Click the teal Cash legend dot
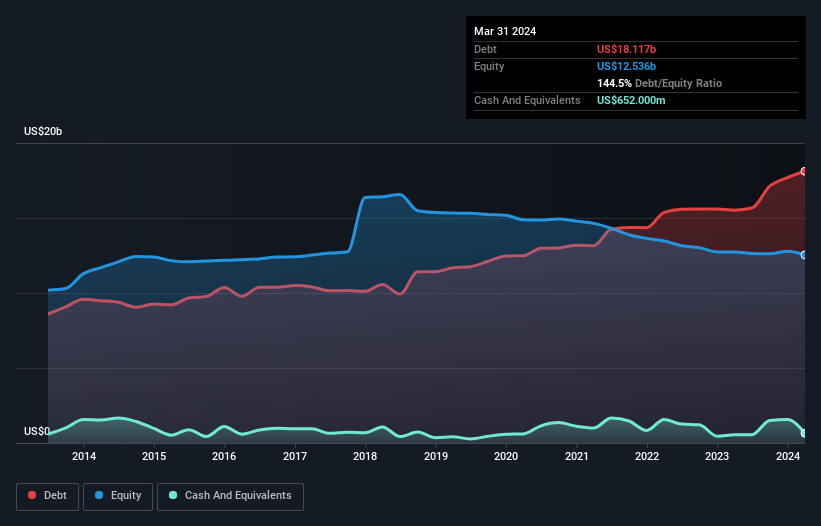 click(x=173, y=495)
